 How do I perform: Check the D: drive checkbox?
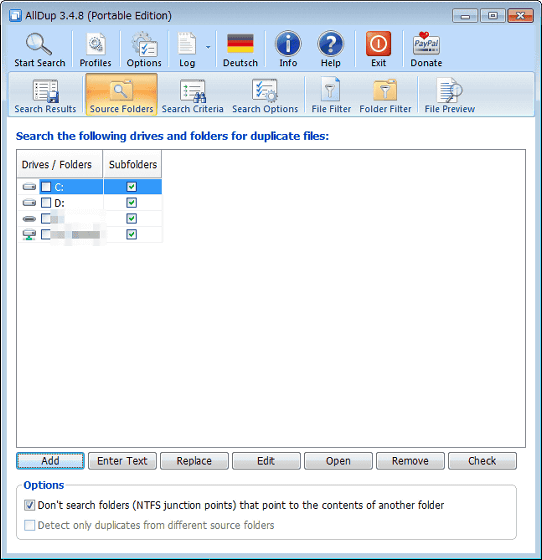[46, 203]
